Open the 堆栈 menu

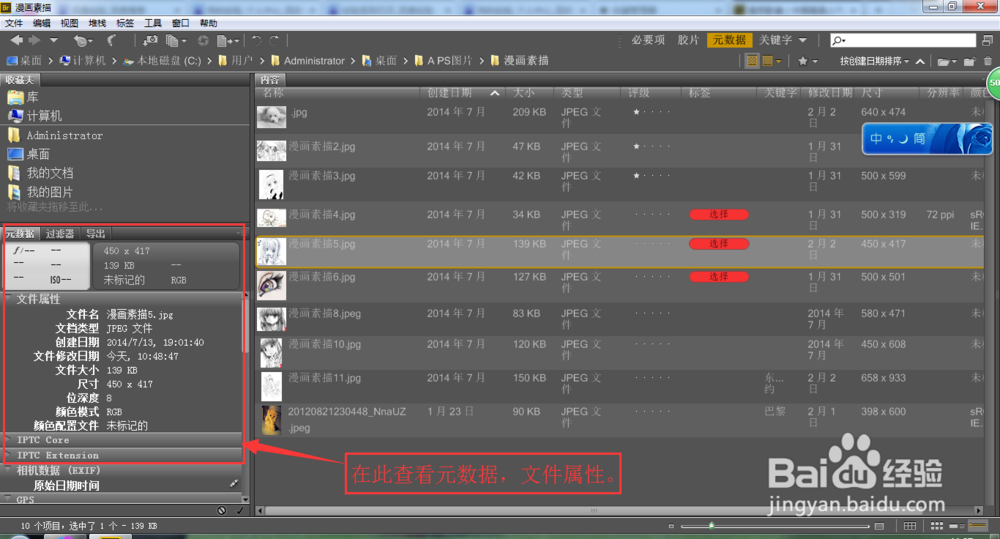click(97, 23)
